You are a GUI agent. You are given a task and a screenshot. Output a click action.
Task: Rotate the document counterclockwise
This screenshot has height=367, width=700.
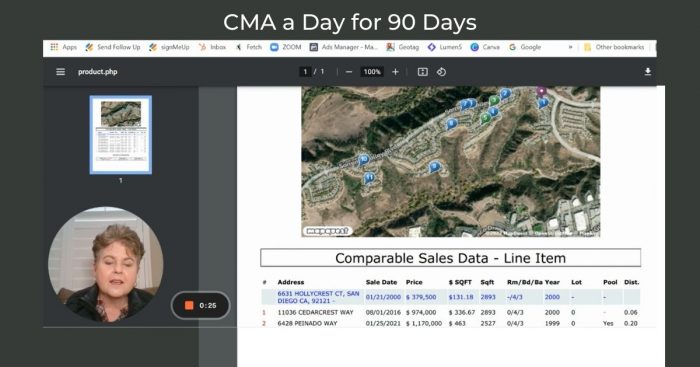(442, 72)
